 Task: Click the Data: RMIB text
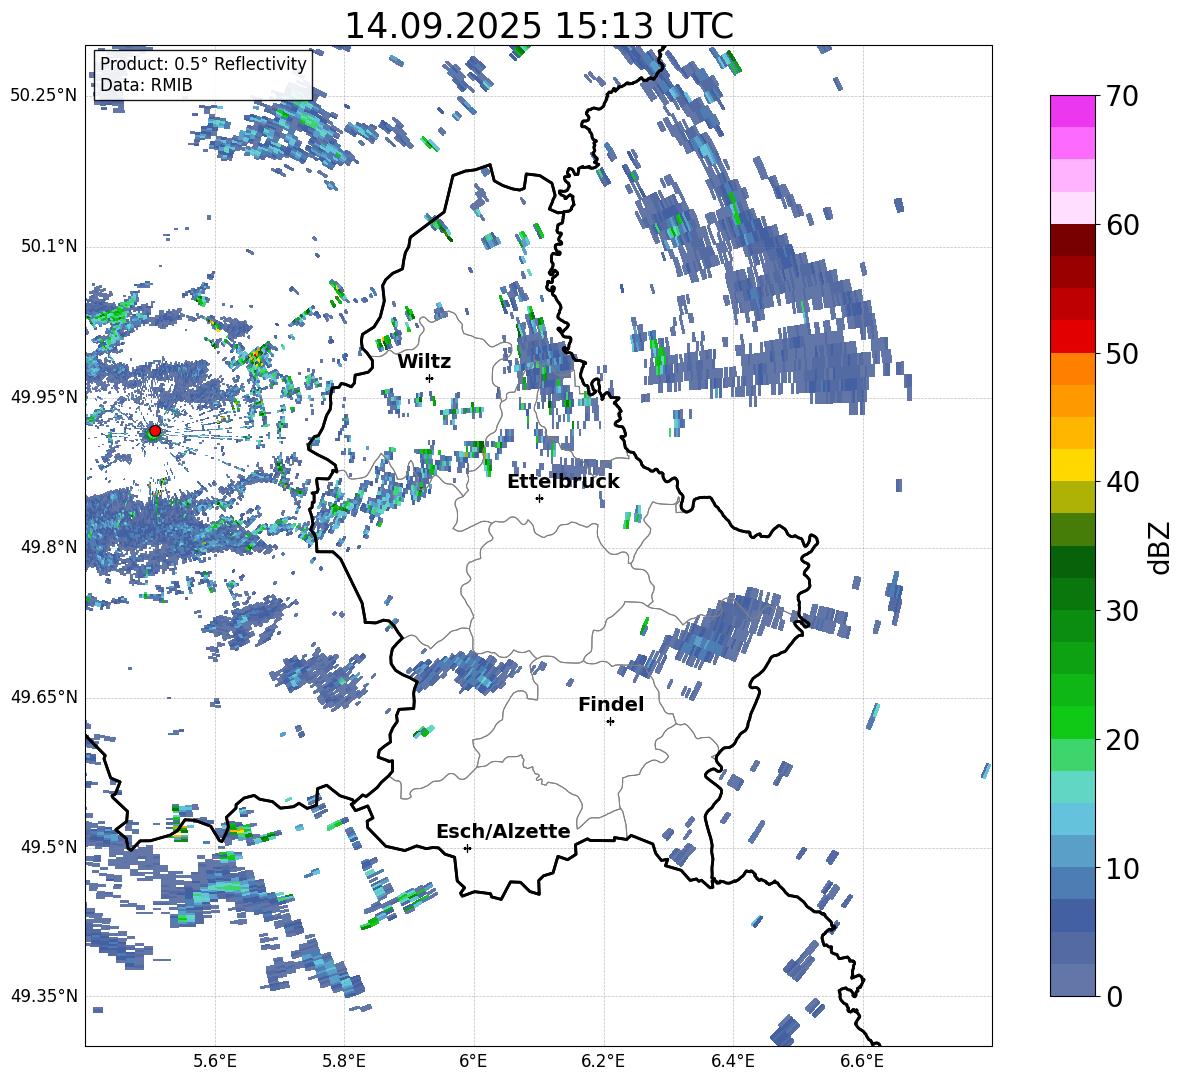point(146,85)
